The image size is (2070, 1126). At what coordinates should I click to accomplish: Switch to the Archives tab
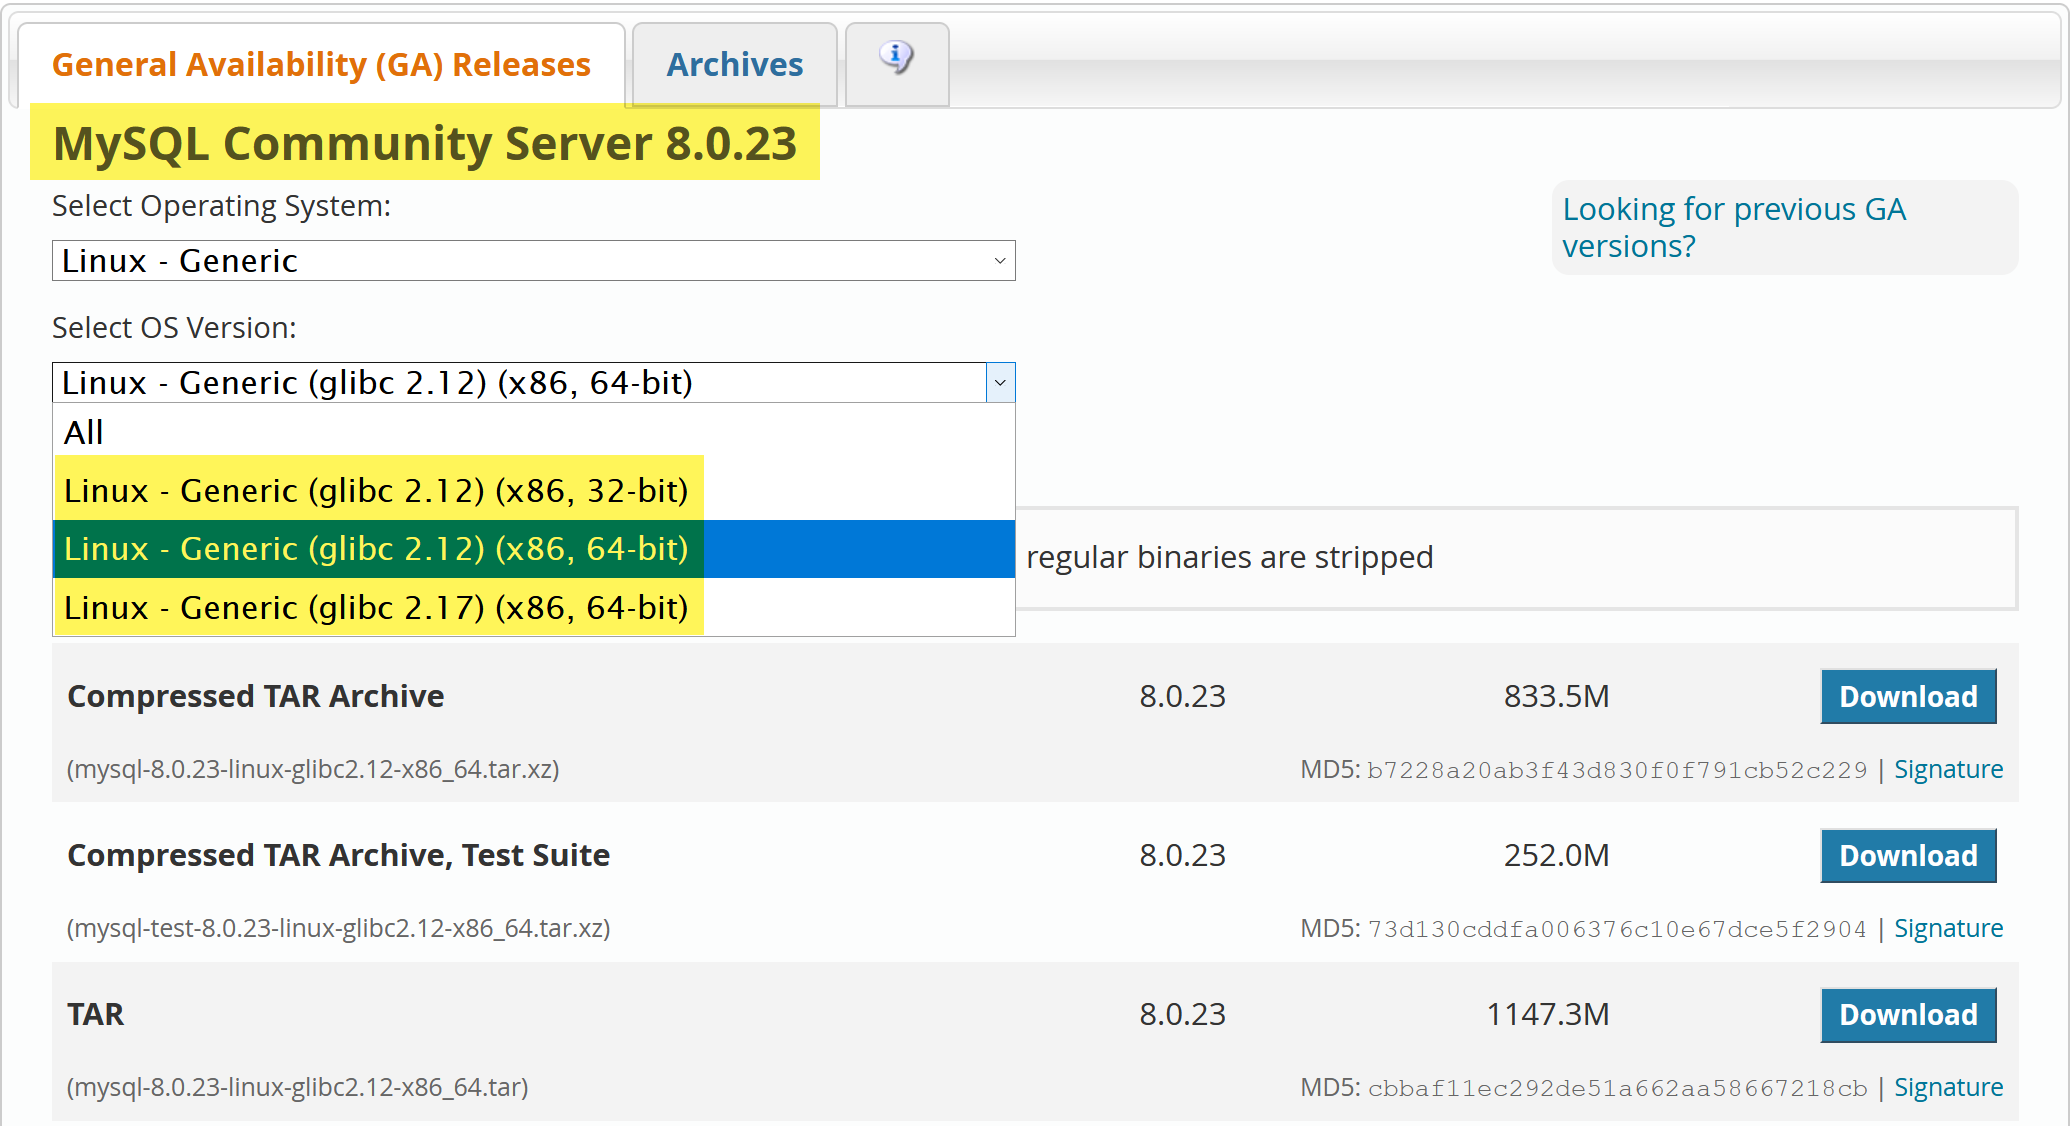coord(735,65)
